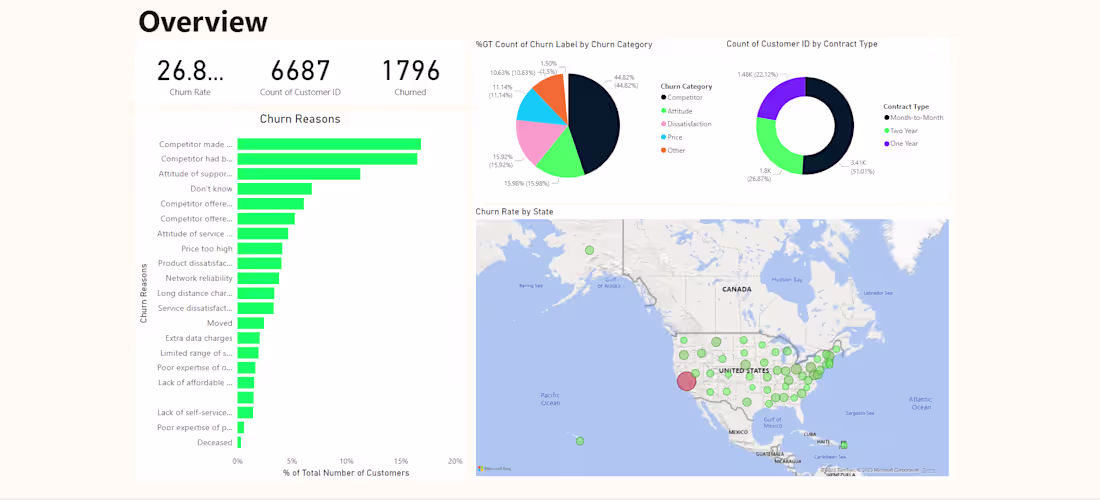
Task: Click the Count of Customer ID card
Action: click(300, 77)
